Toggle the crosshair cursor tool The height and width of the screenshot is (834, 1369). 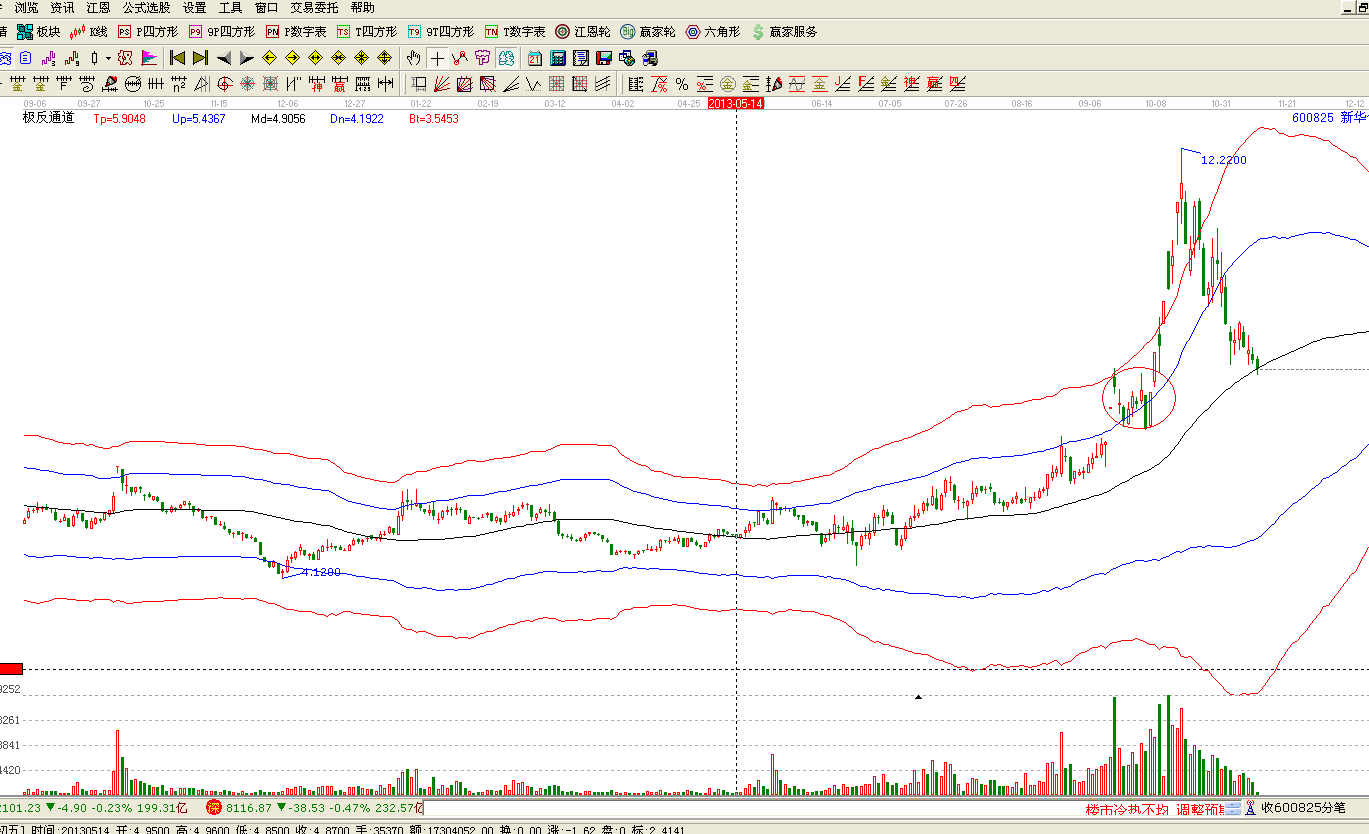pyautogui.click(x=437, y=58)
